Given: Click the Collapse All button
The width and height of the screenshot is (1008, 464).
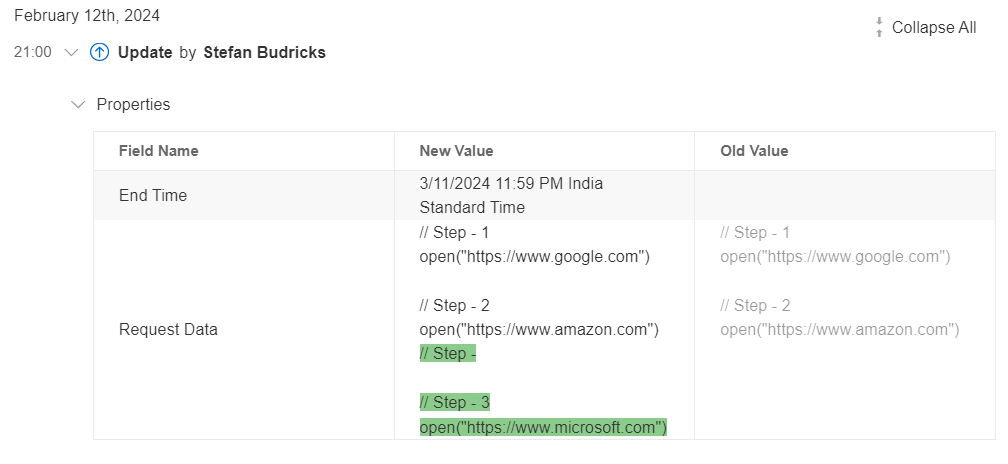Looking at the screenshot, I should tap(925, 28).
